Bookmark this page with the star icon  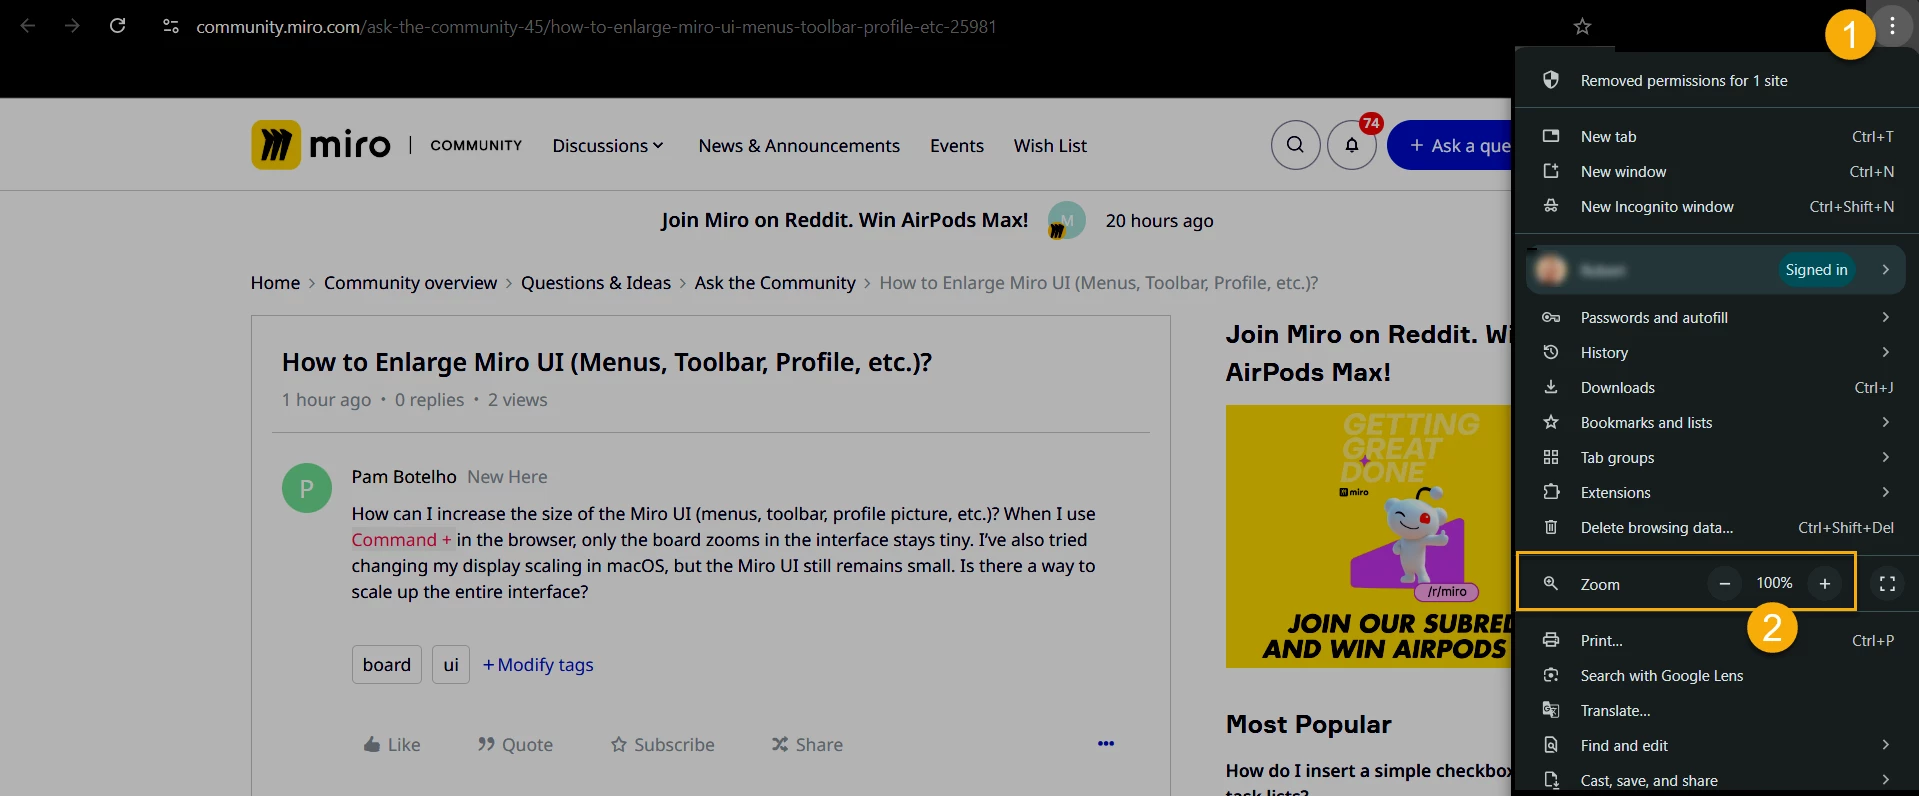coord(1582,27)
